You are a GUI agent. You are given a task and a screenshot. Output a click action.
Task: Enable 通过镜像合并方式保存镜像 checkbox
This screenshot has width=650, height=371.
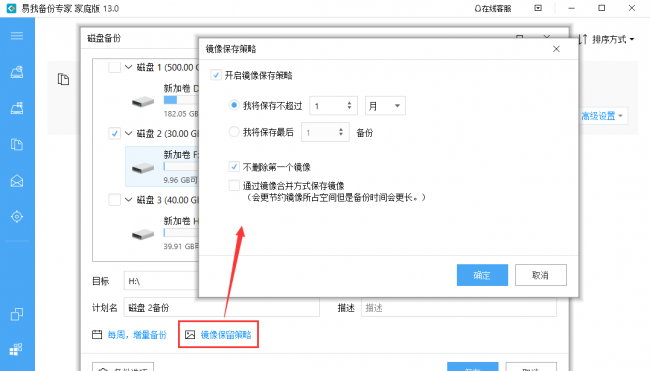pyautogui.click(x=234, y=185)
